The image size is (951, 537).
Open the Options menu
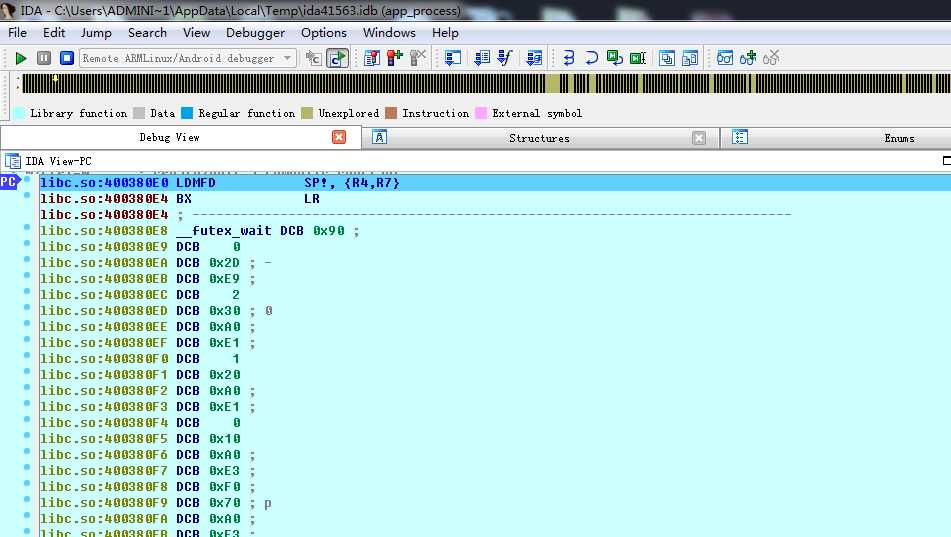point(324,33)
